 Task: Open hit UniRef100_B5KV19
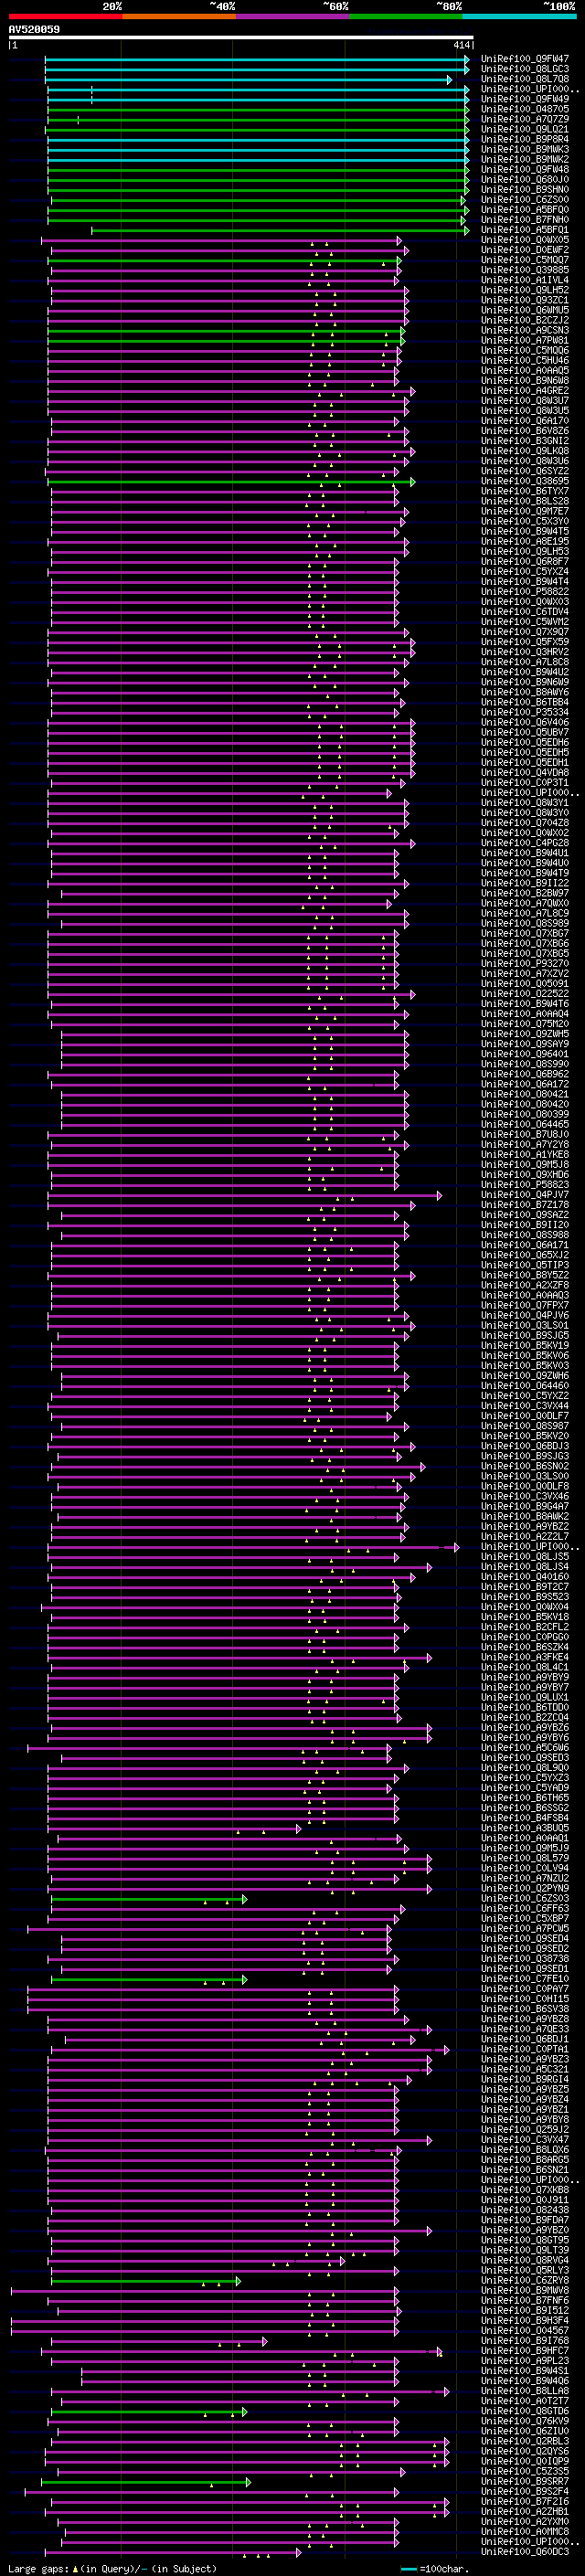(x=525, y=1345)
